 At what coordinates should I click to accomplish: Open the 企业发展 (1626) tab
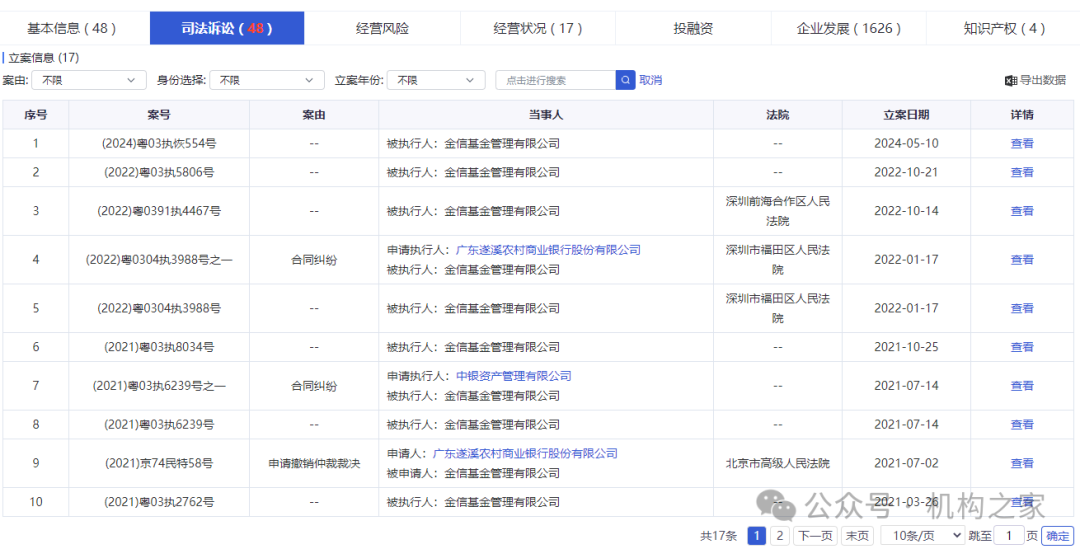coord(849,28)
